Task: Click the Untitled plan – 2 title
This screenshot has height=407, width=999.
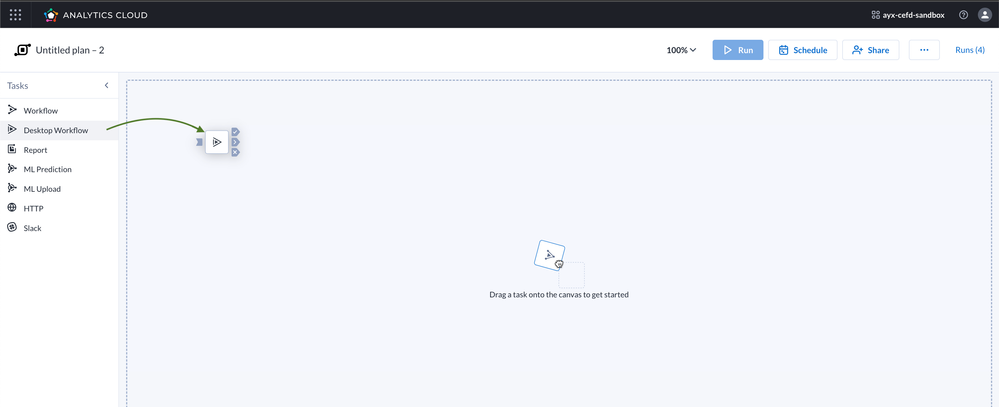Action: (x=70, y=50)
